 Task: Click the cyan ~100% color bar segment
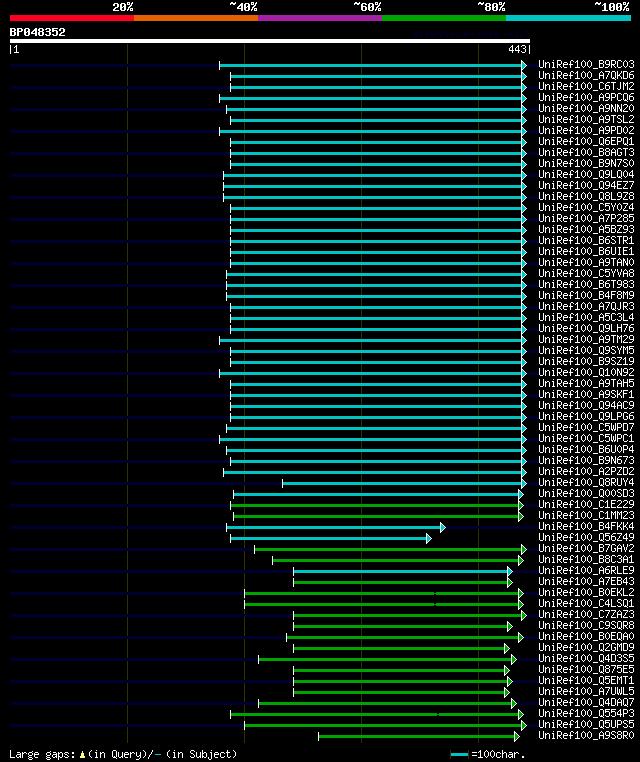568,18
